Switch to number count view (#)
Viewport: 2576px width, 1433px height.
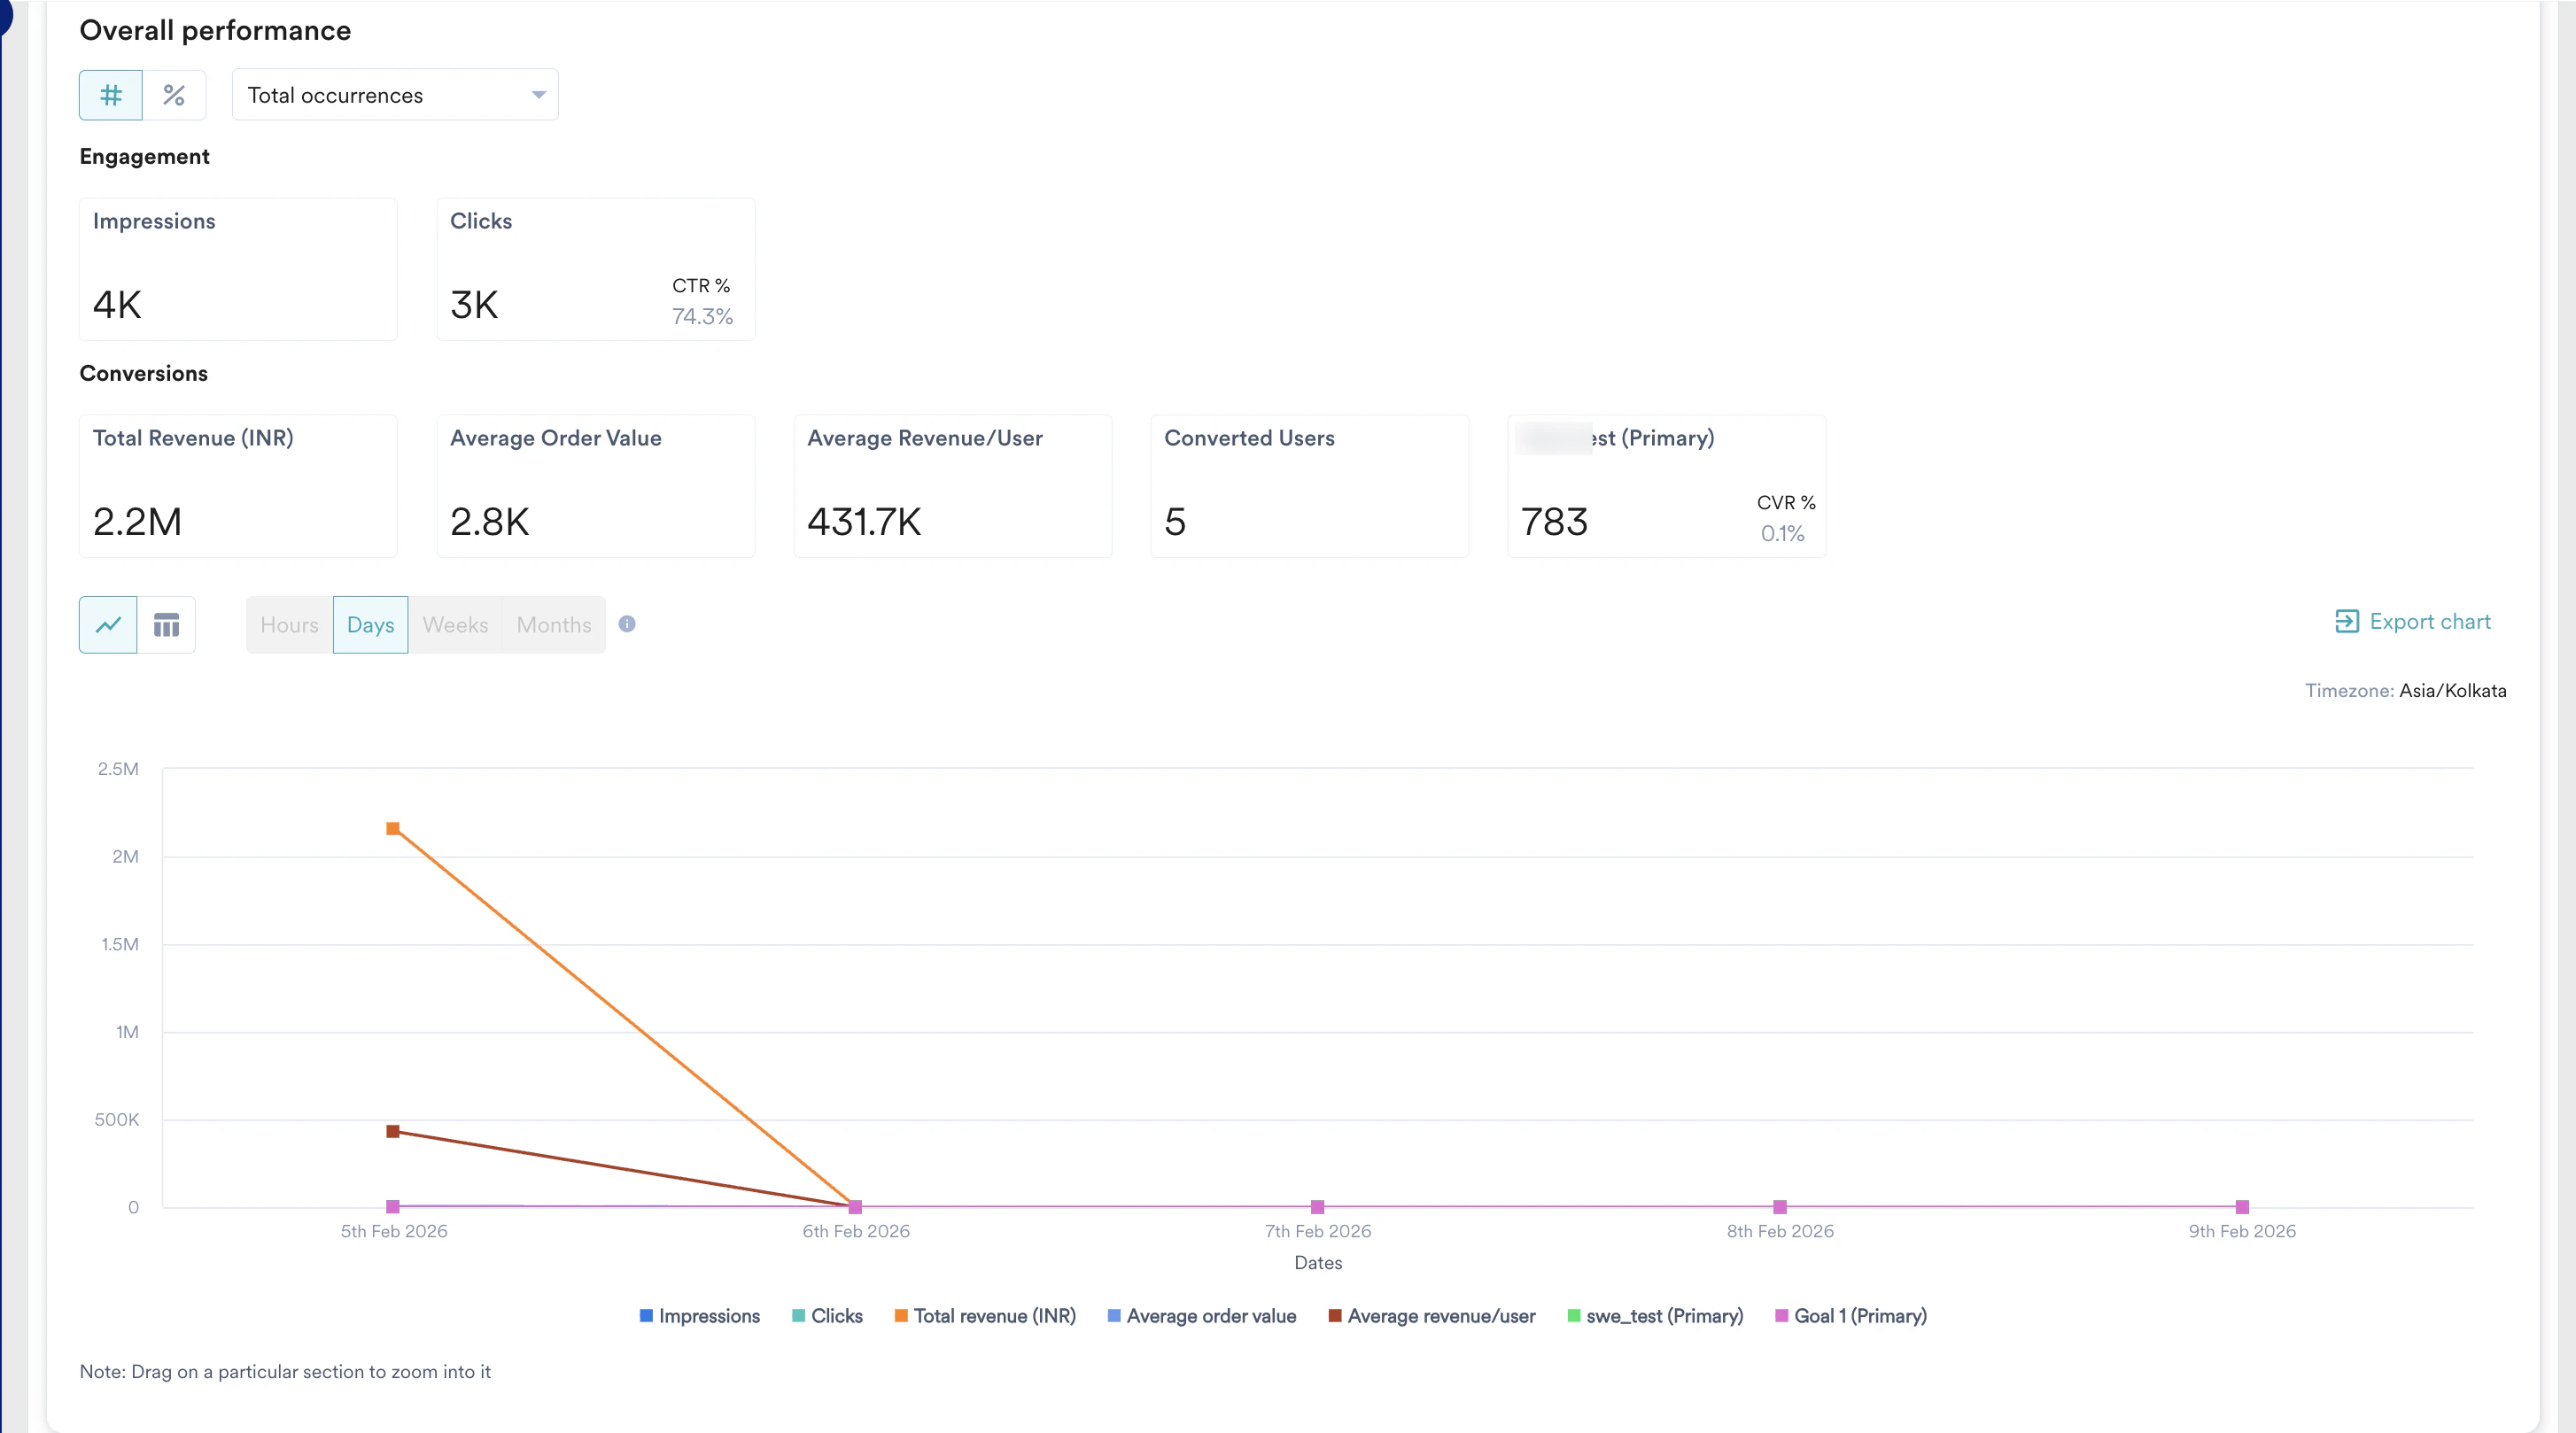click(x=110, y=95)
